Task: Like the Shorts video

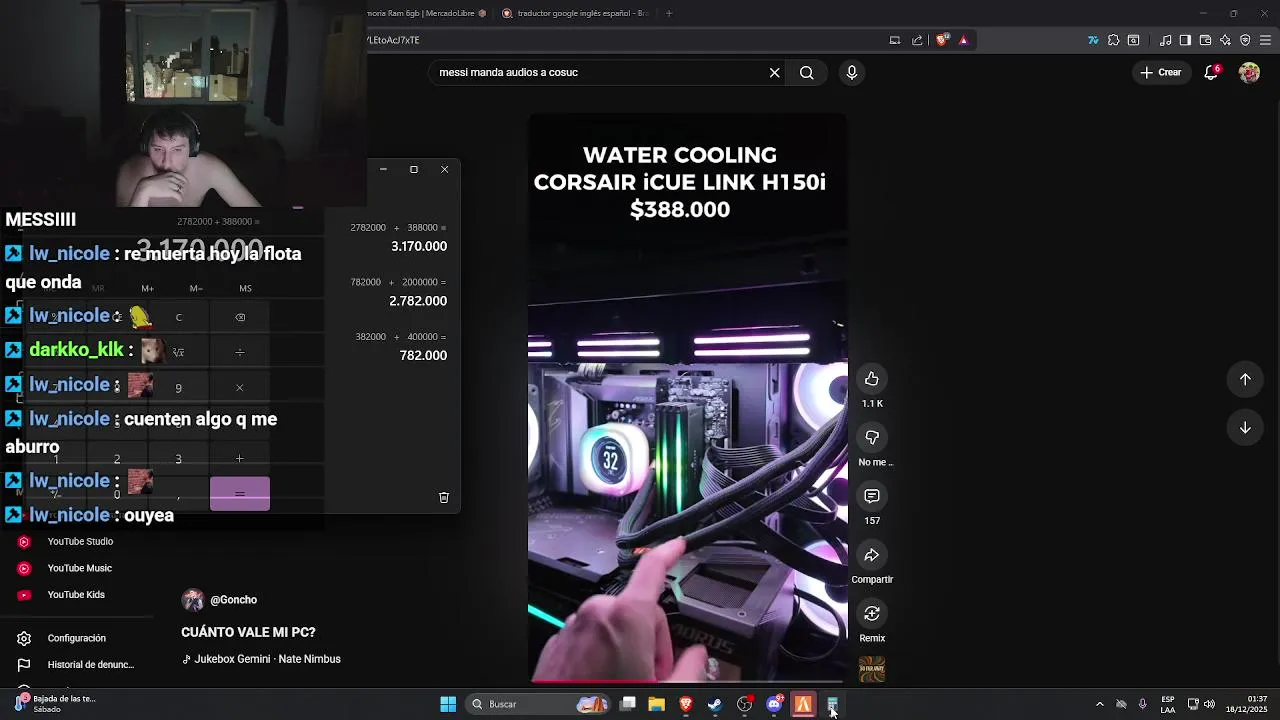Action: [872, 379]
